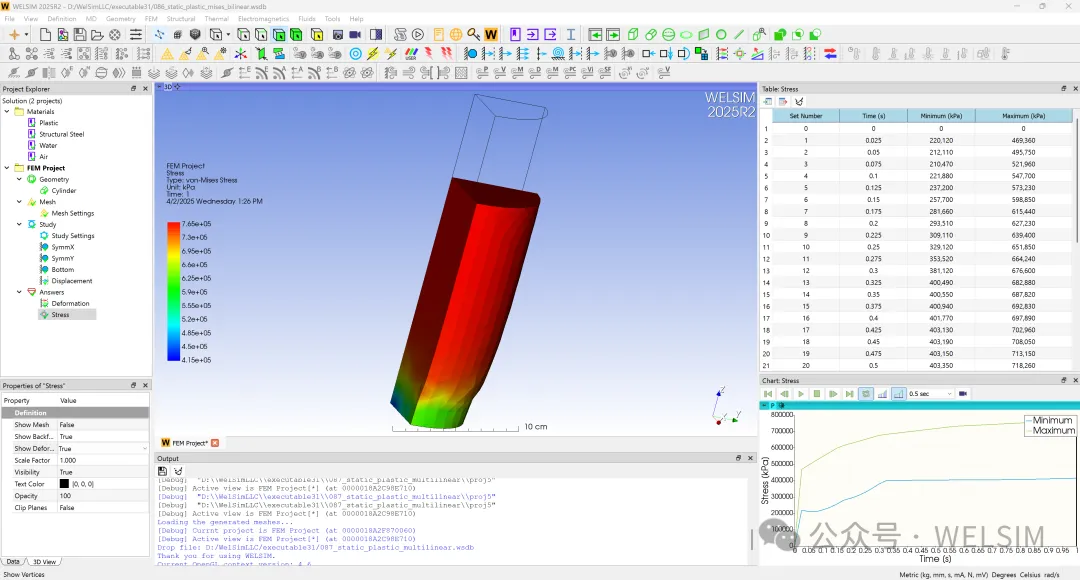This screenshot has width=1080, height=580.
Task: Click the Table Stress vertical scrollbar
Action: (1077, 179)
